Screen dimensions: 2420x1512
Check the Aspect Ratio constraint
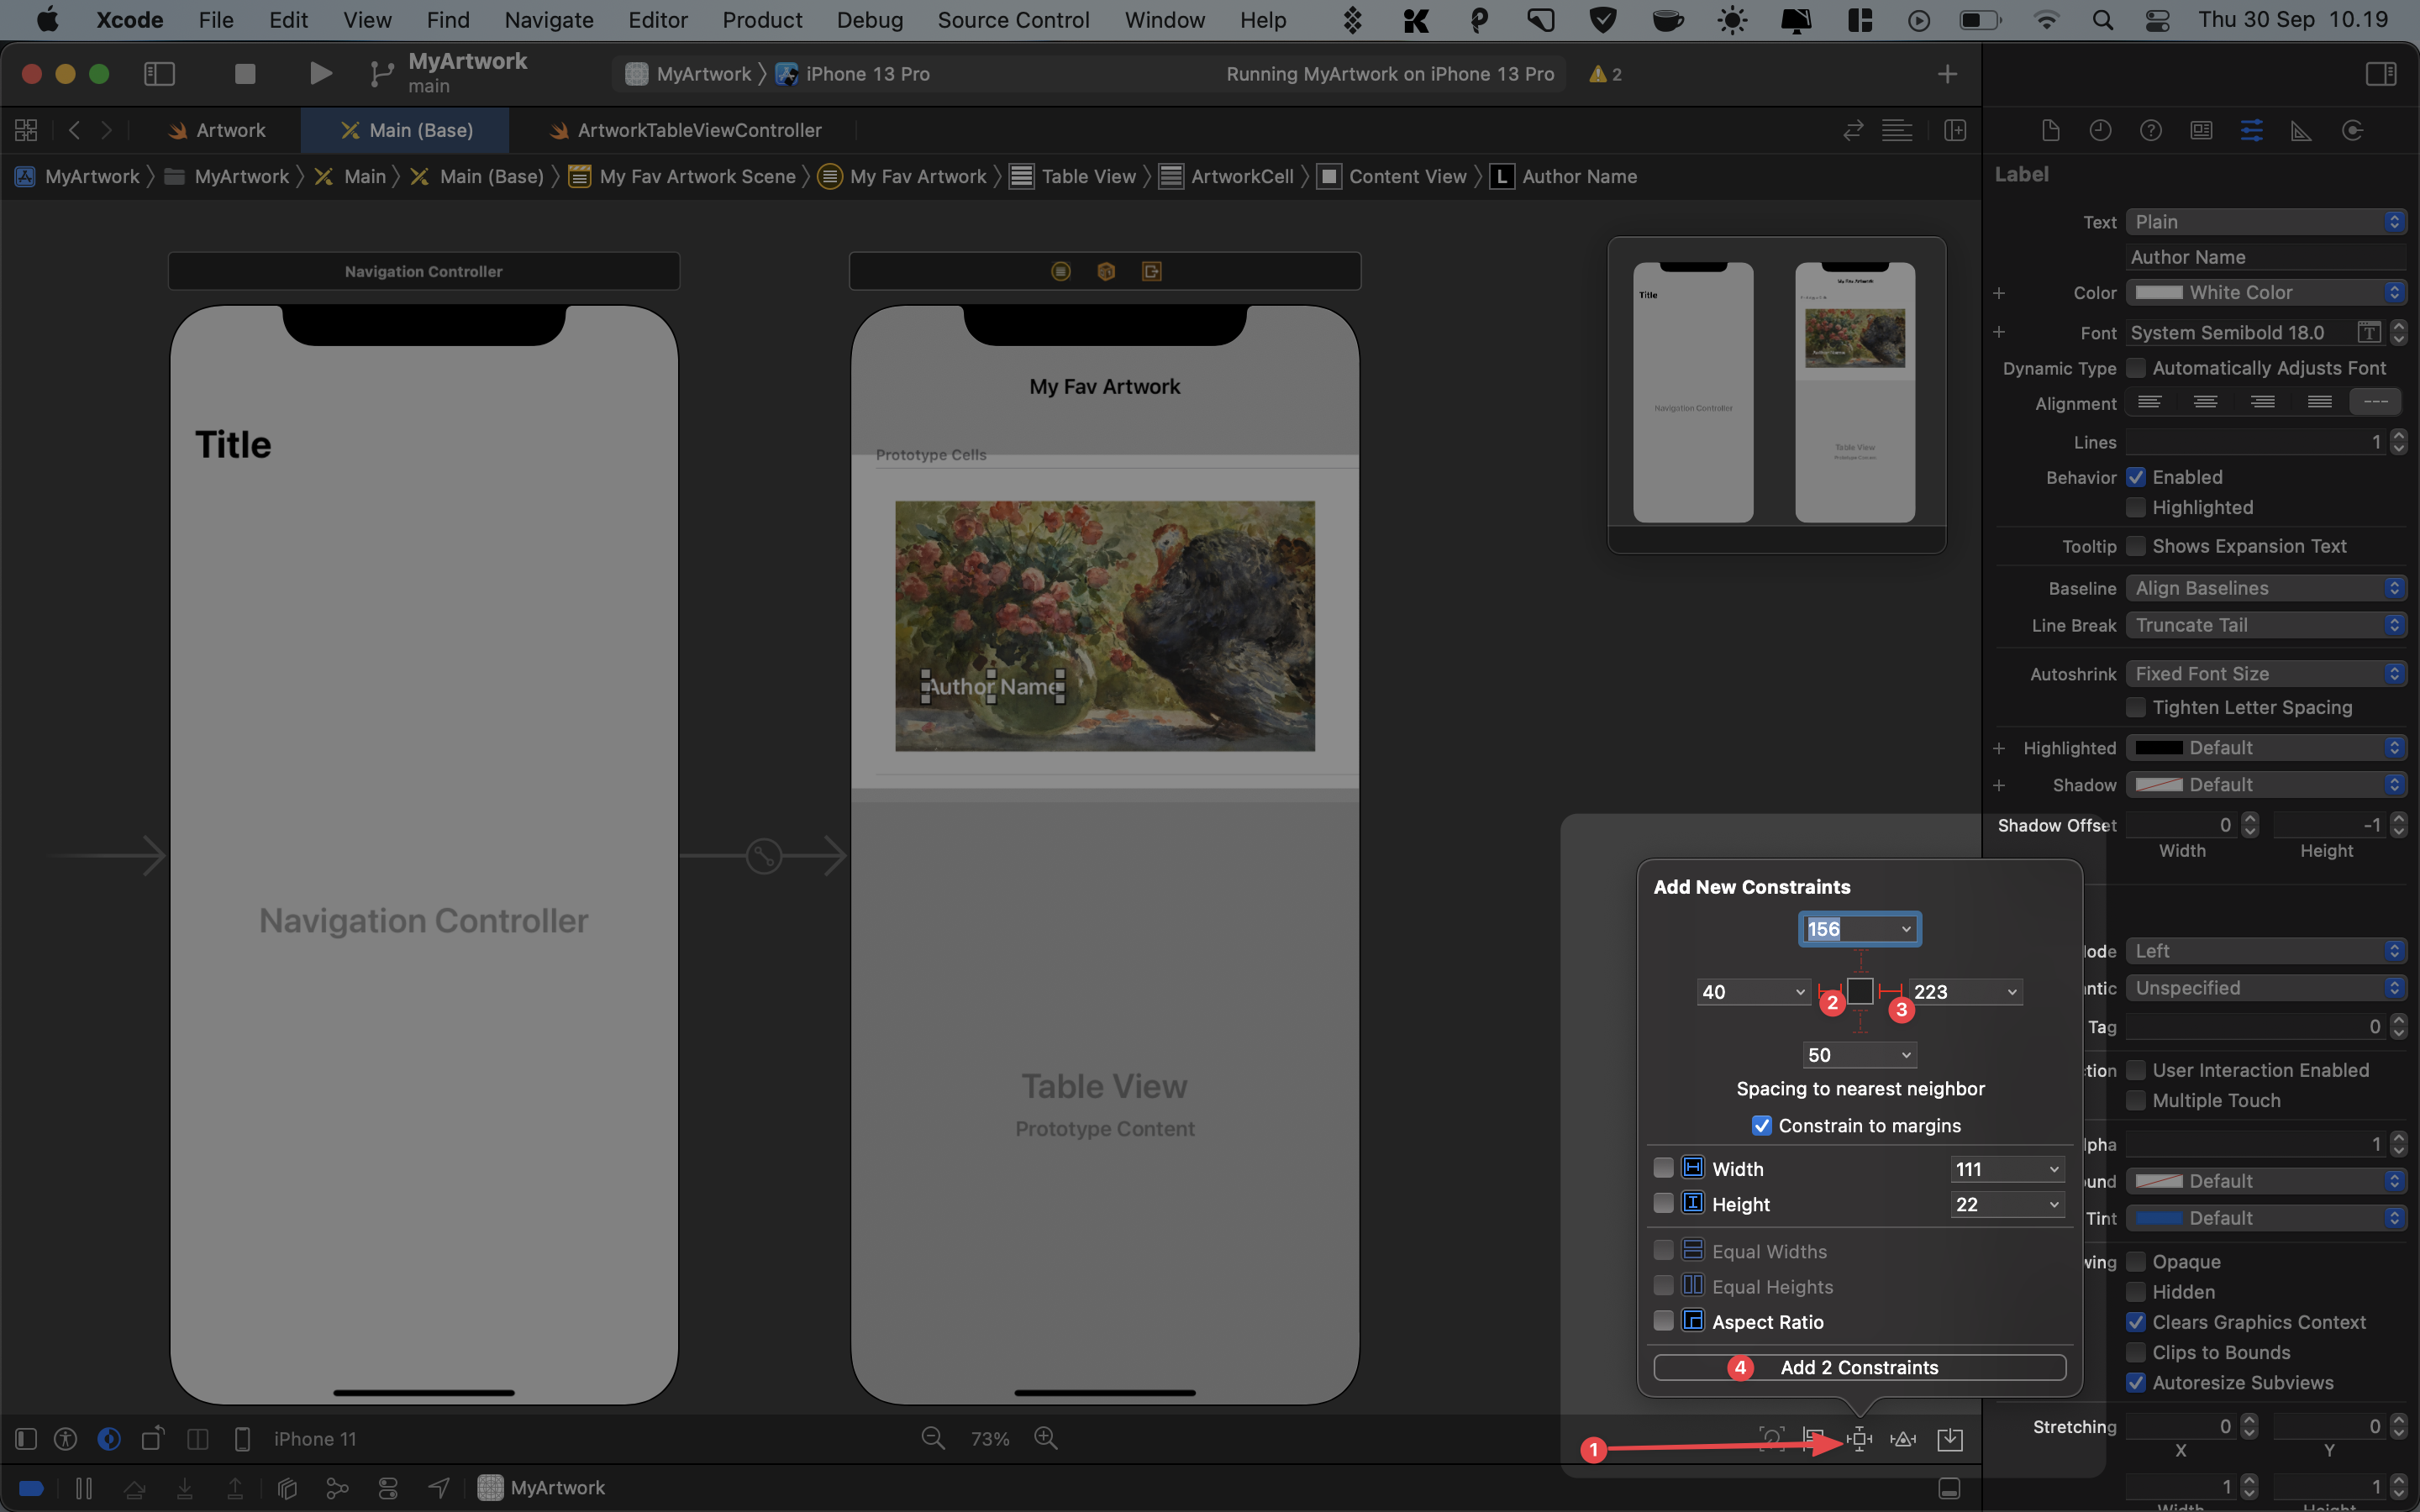coord(1663,1321)
